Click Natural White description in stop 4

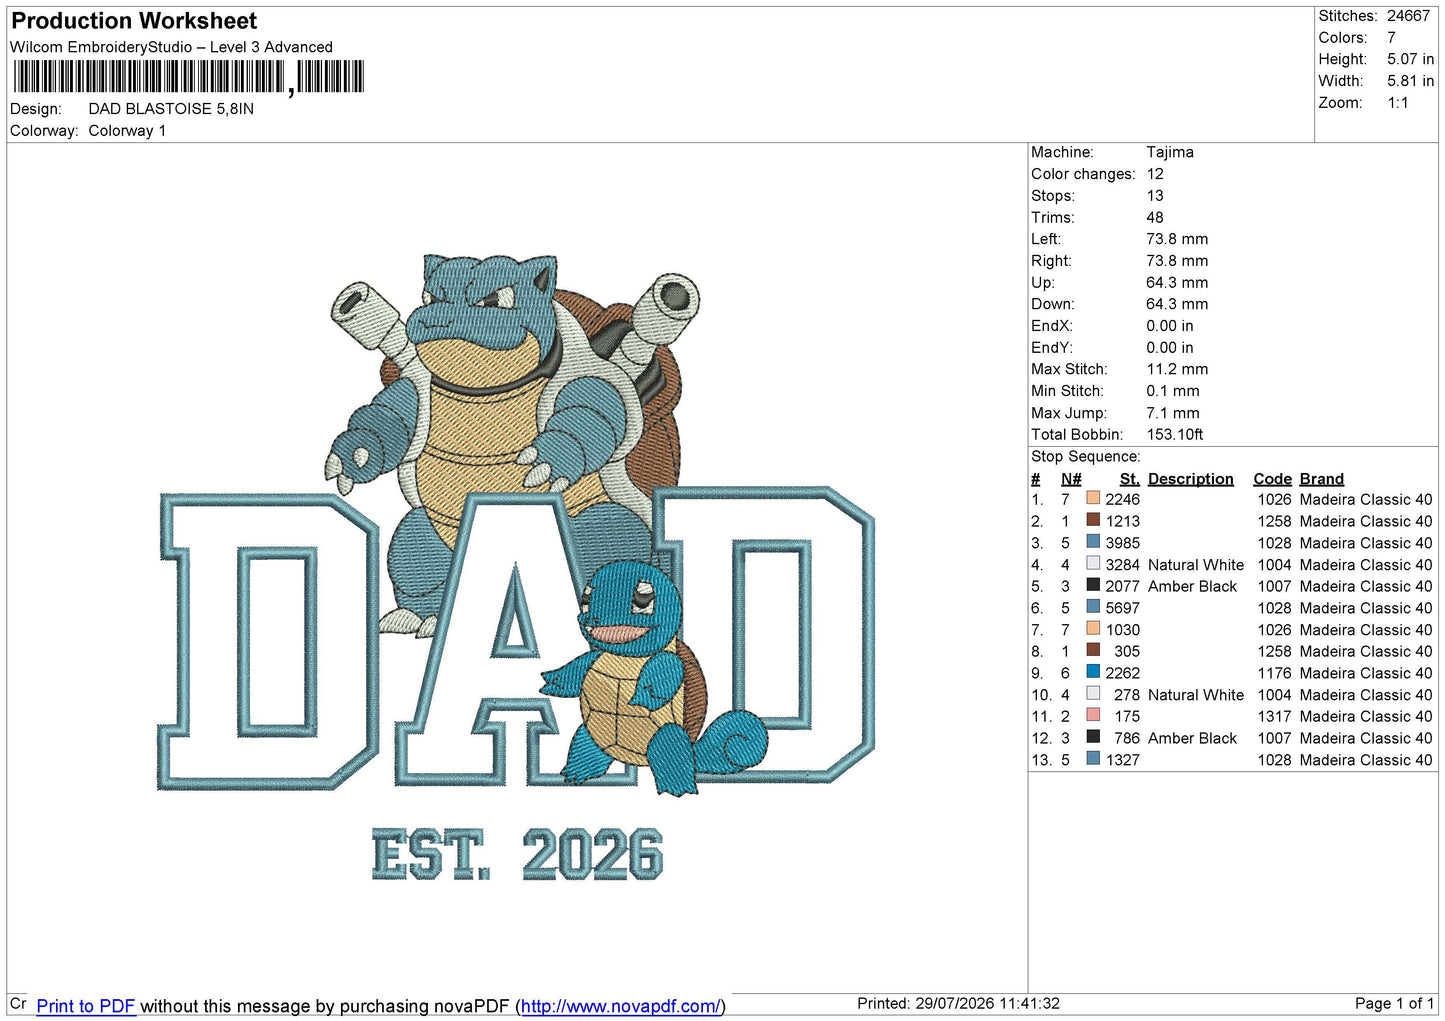[1196, 565]
